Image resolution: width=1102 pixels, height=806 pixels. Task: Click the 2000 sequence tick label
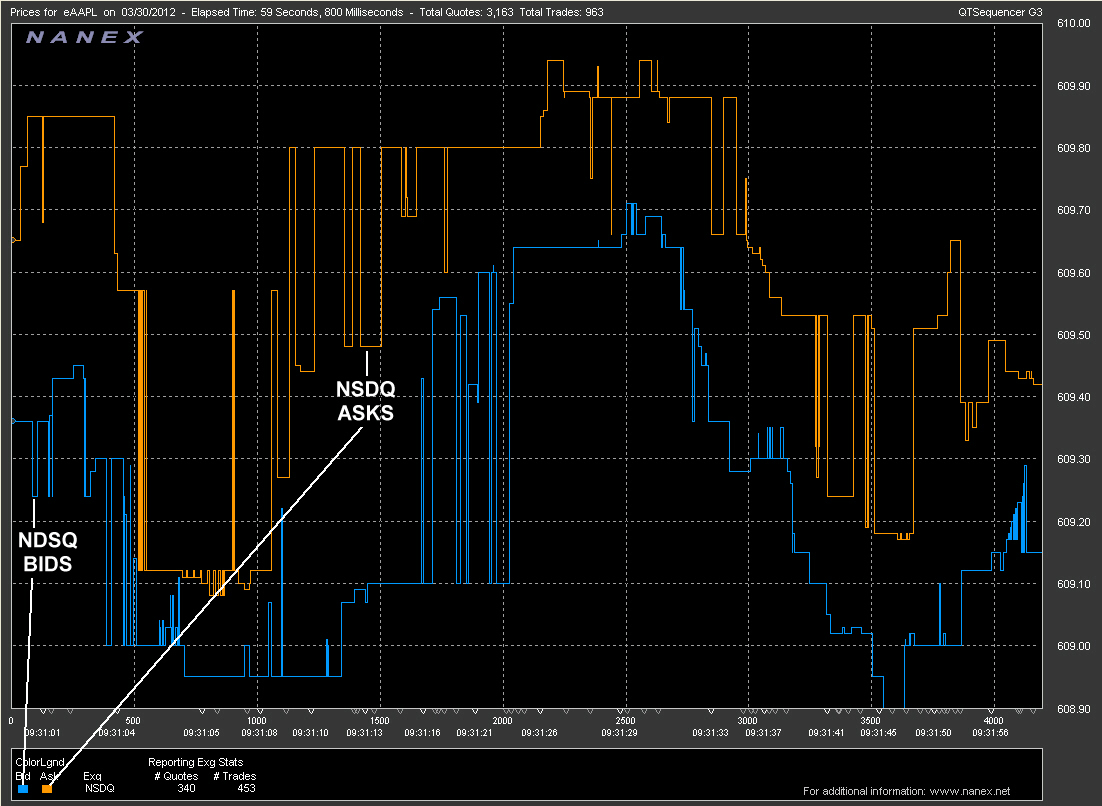pyautogui.click(x=503, y=720)
